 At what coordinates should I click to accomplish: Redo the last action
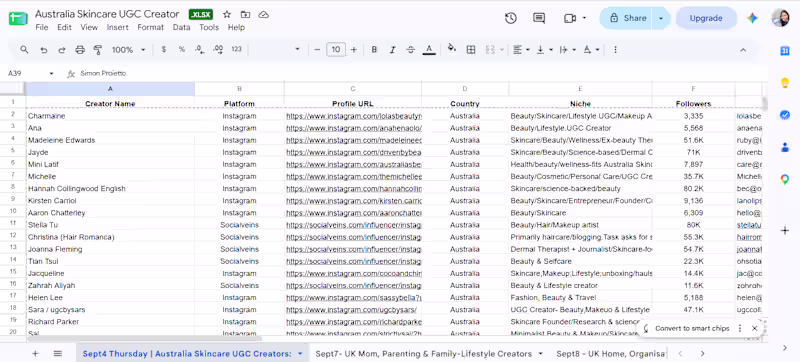[x=62, y=49]
